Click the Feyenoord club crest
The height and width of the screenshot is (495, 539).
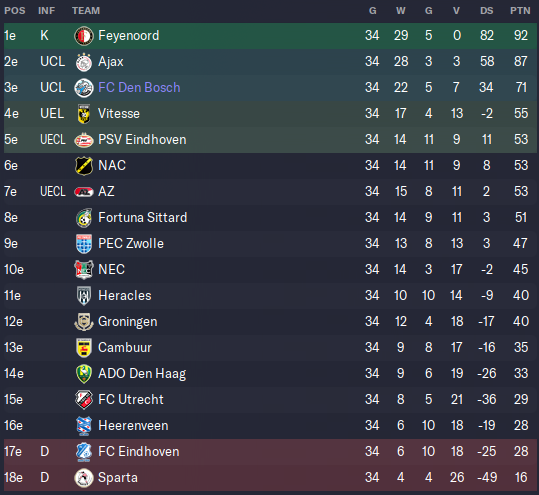84,36
